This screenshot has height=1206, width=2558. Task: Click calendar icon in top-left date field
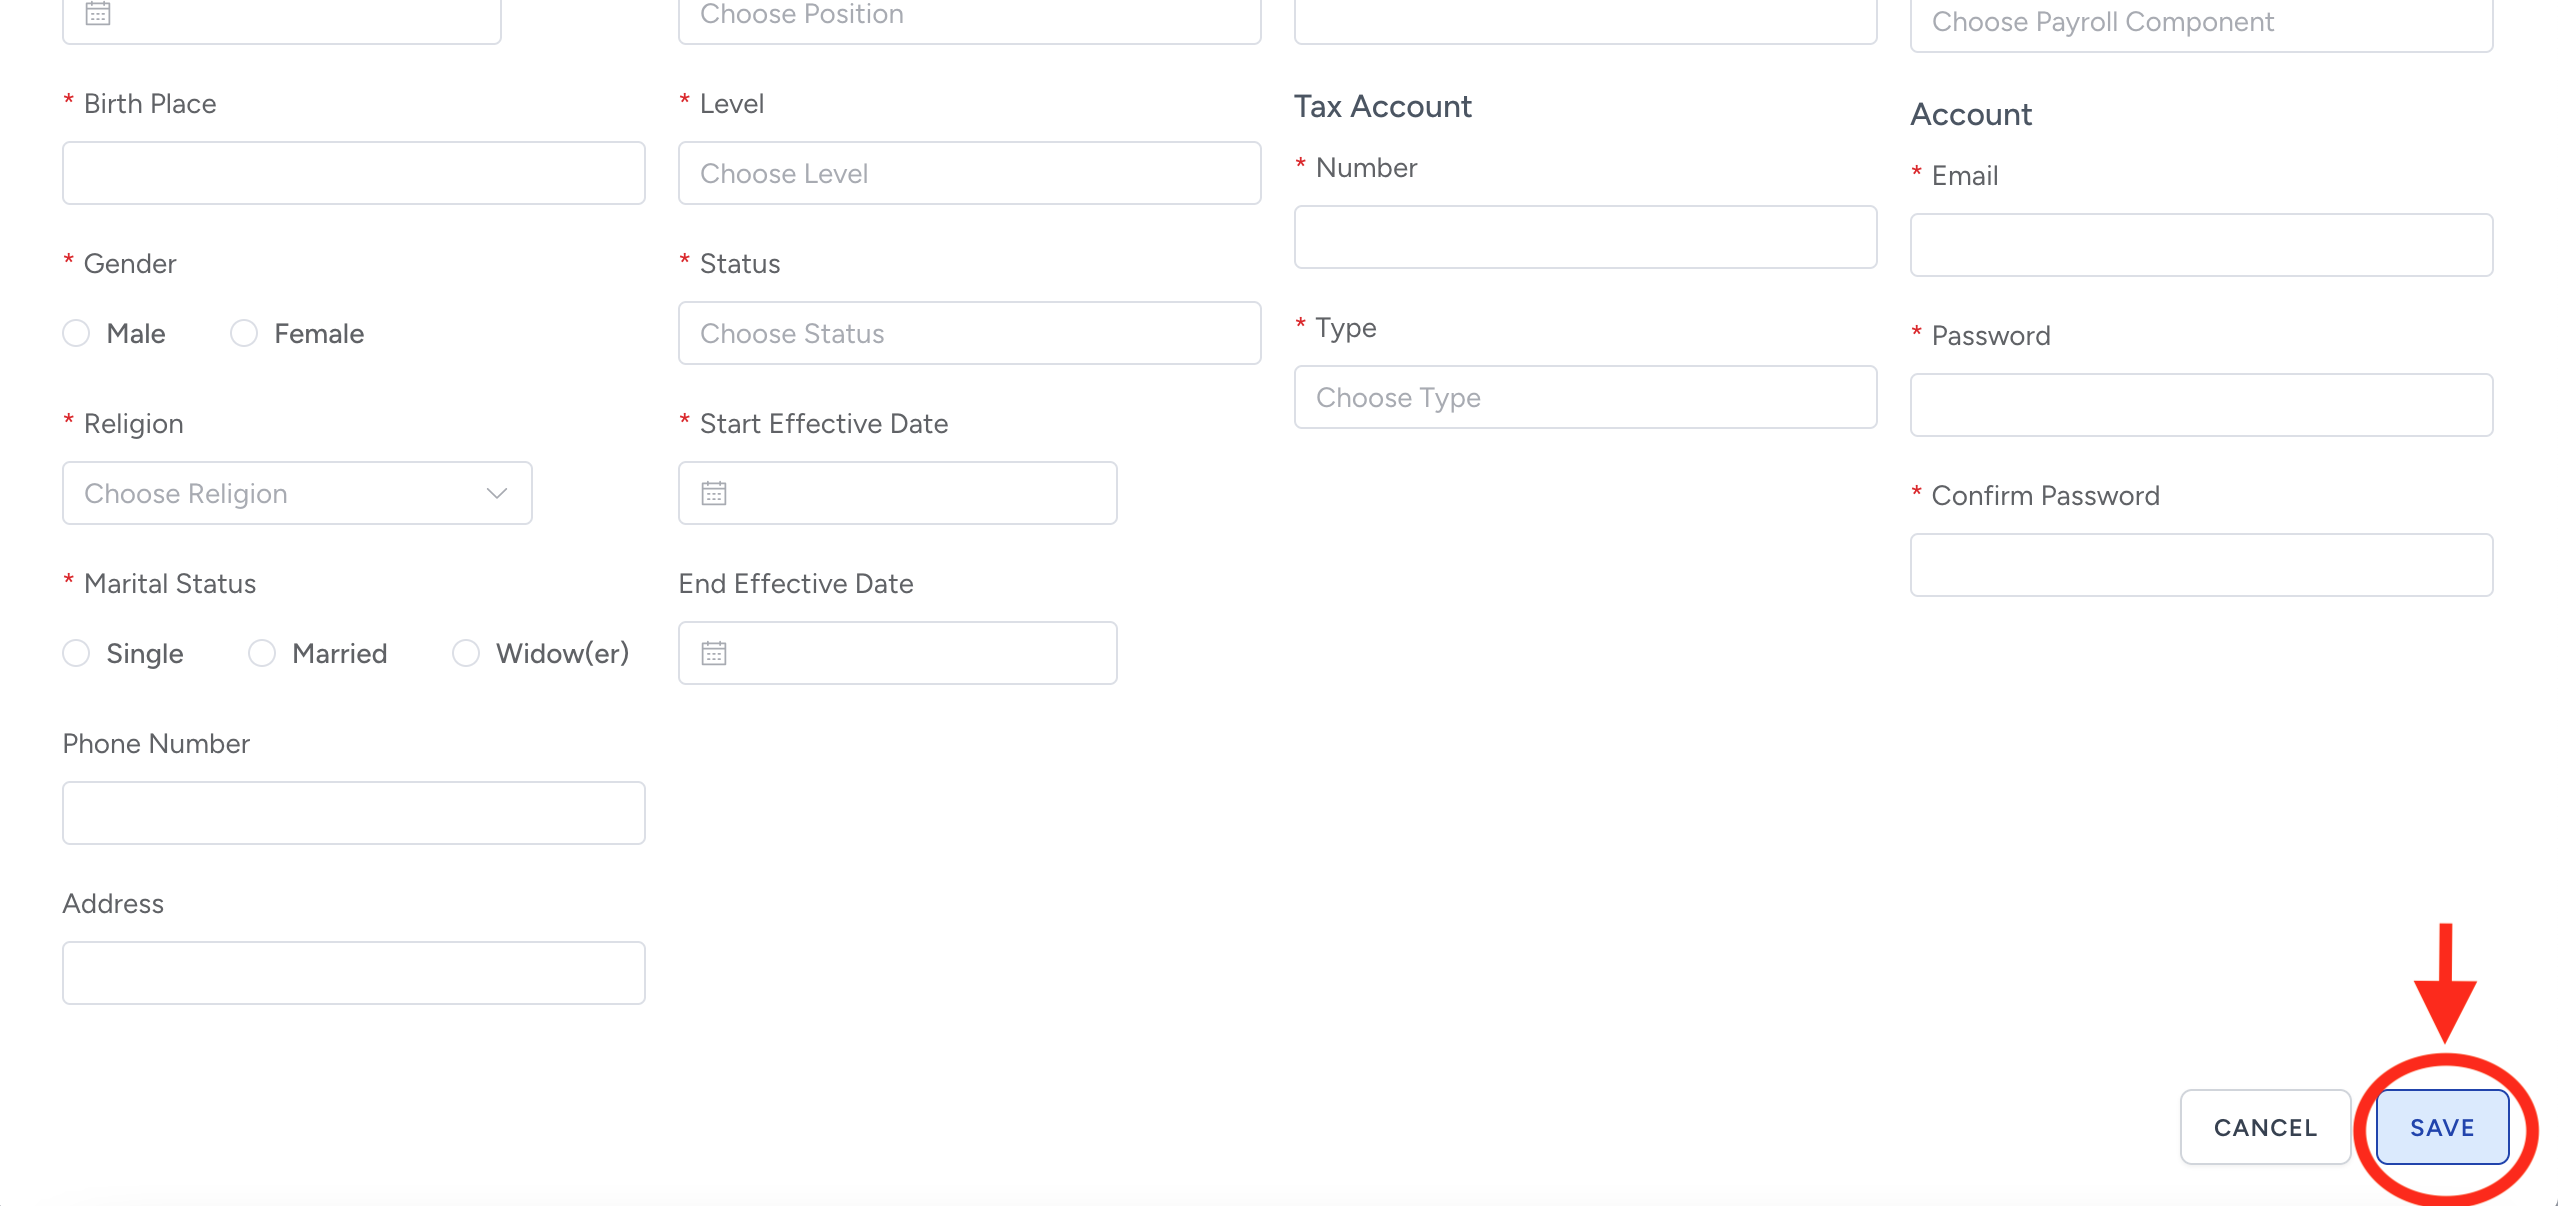click(98, 14)
